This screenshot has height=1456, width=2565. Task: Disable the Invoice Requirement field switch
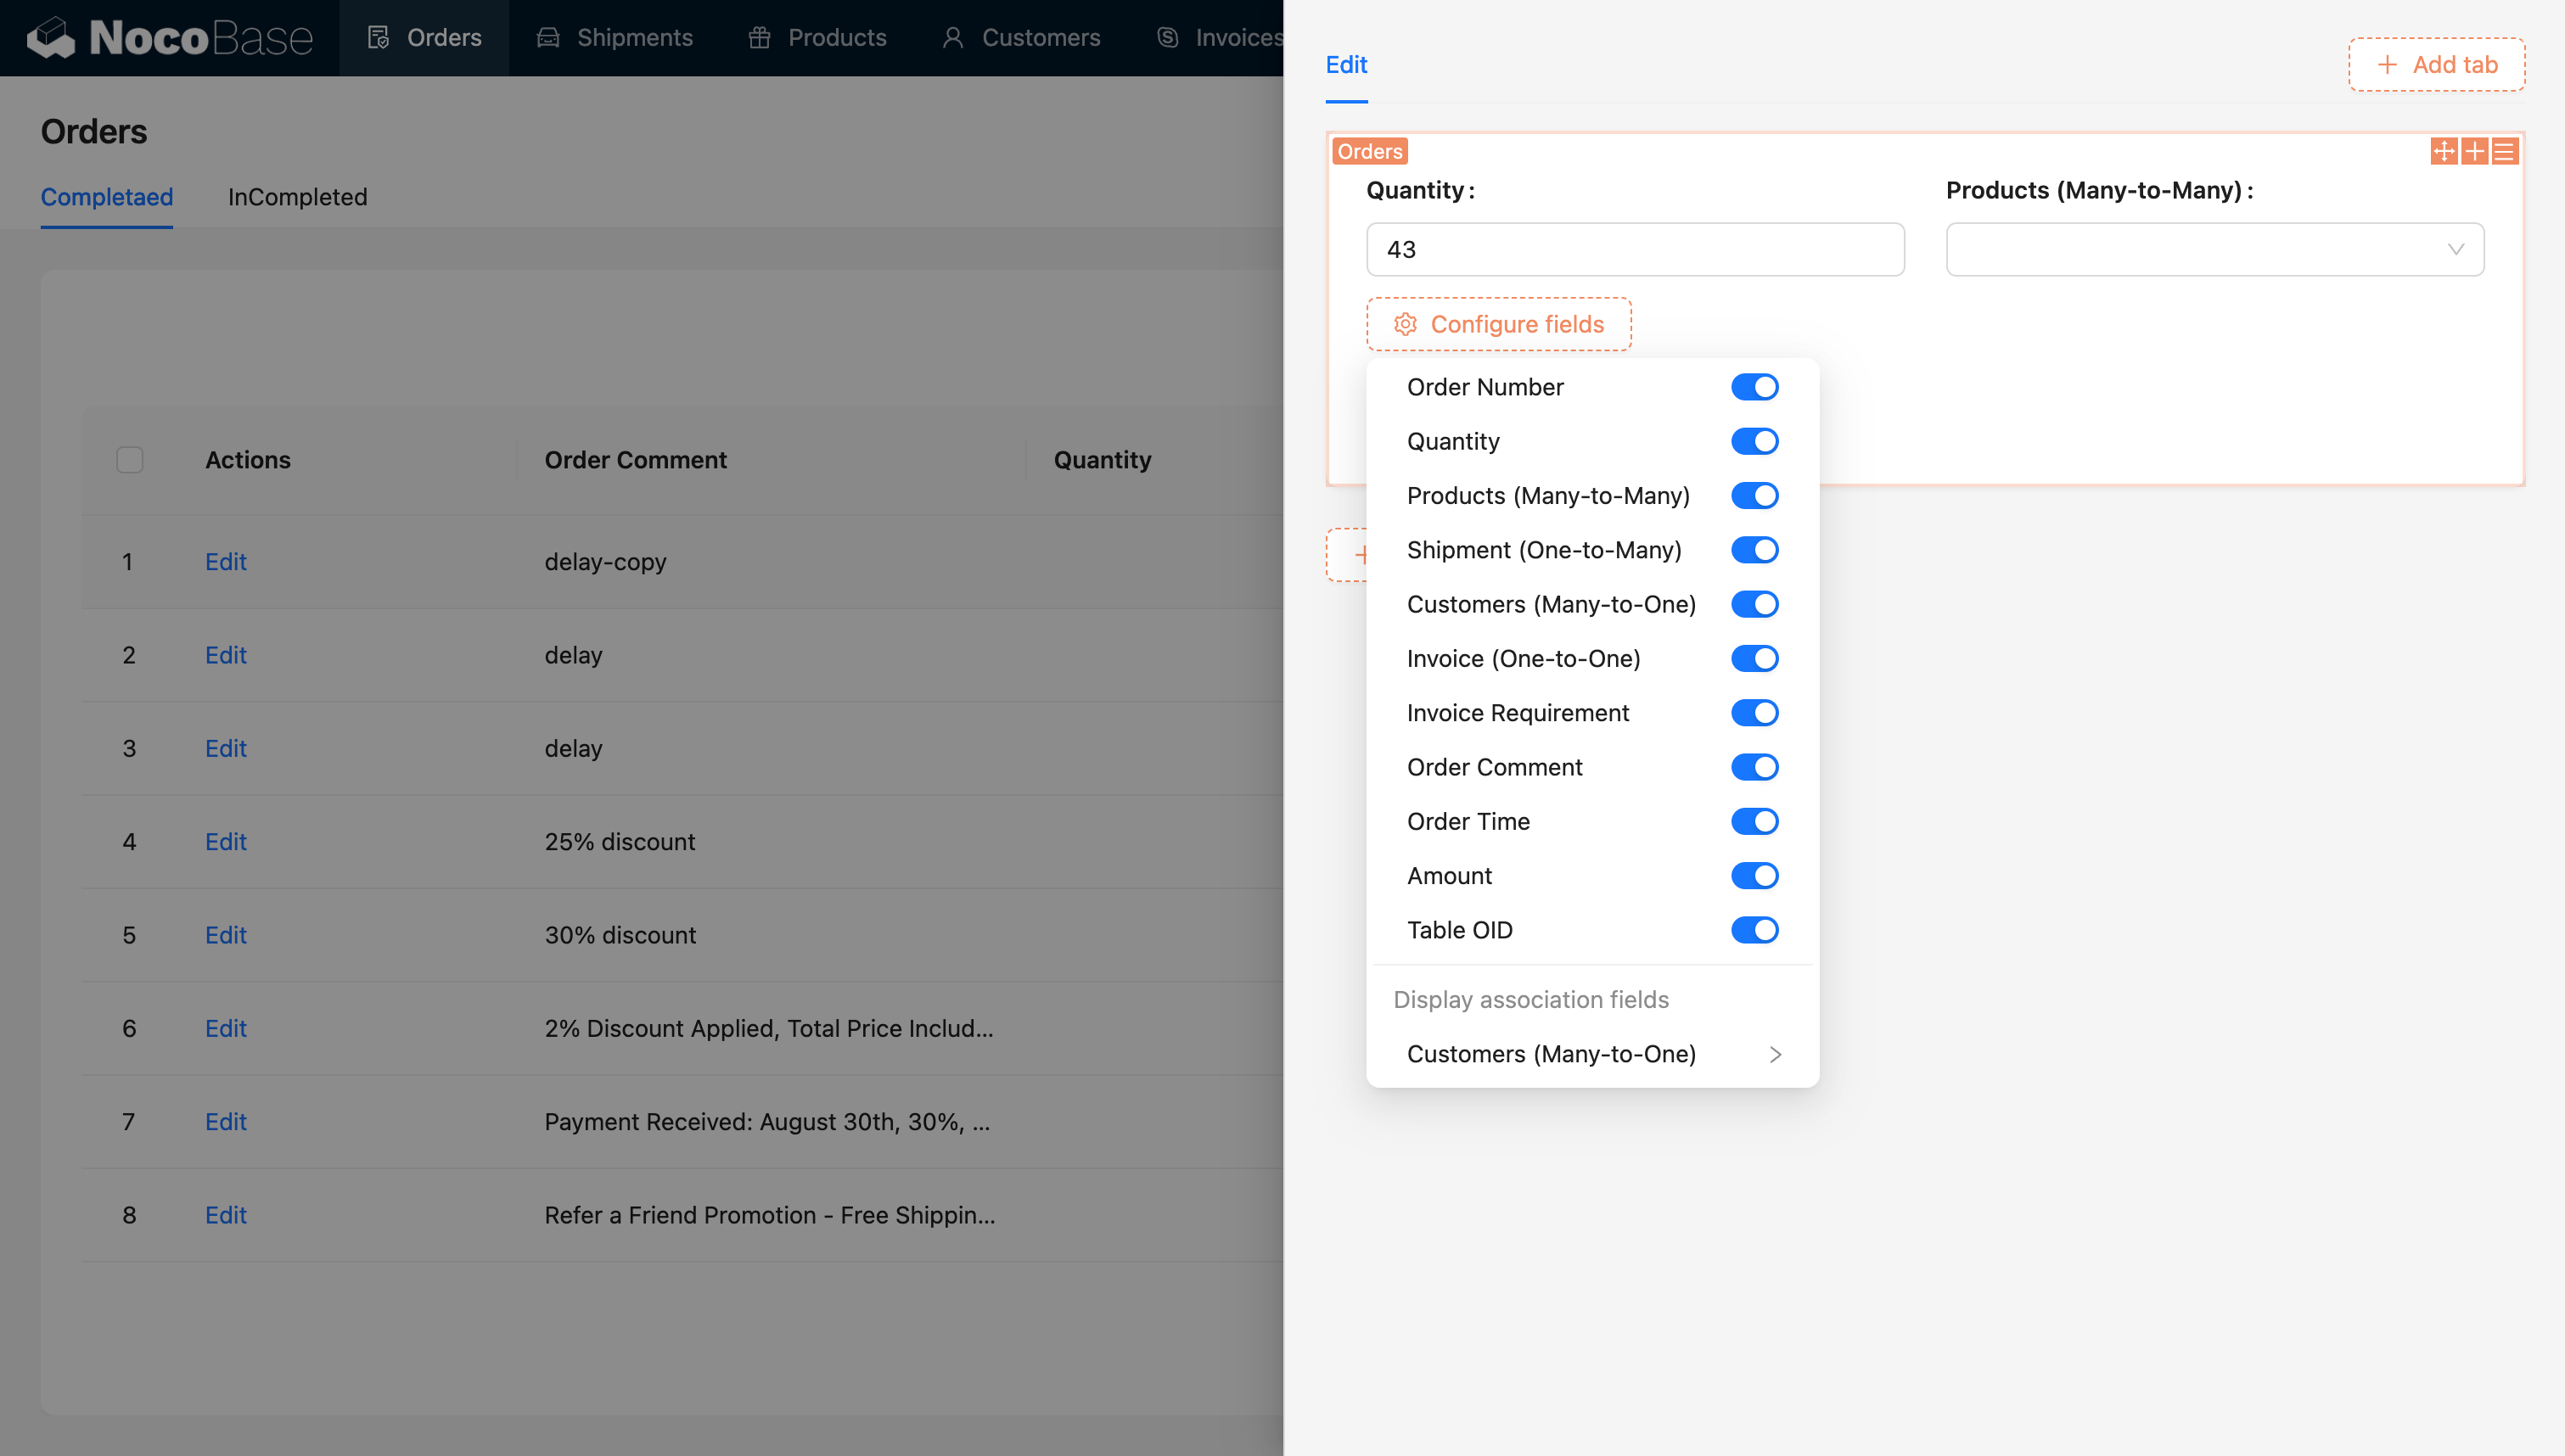pyautogui.click(x=1754, y=713)
